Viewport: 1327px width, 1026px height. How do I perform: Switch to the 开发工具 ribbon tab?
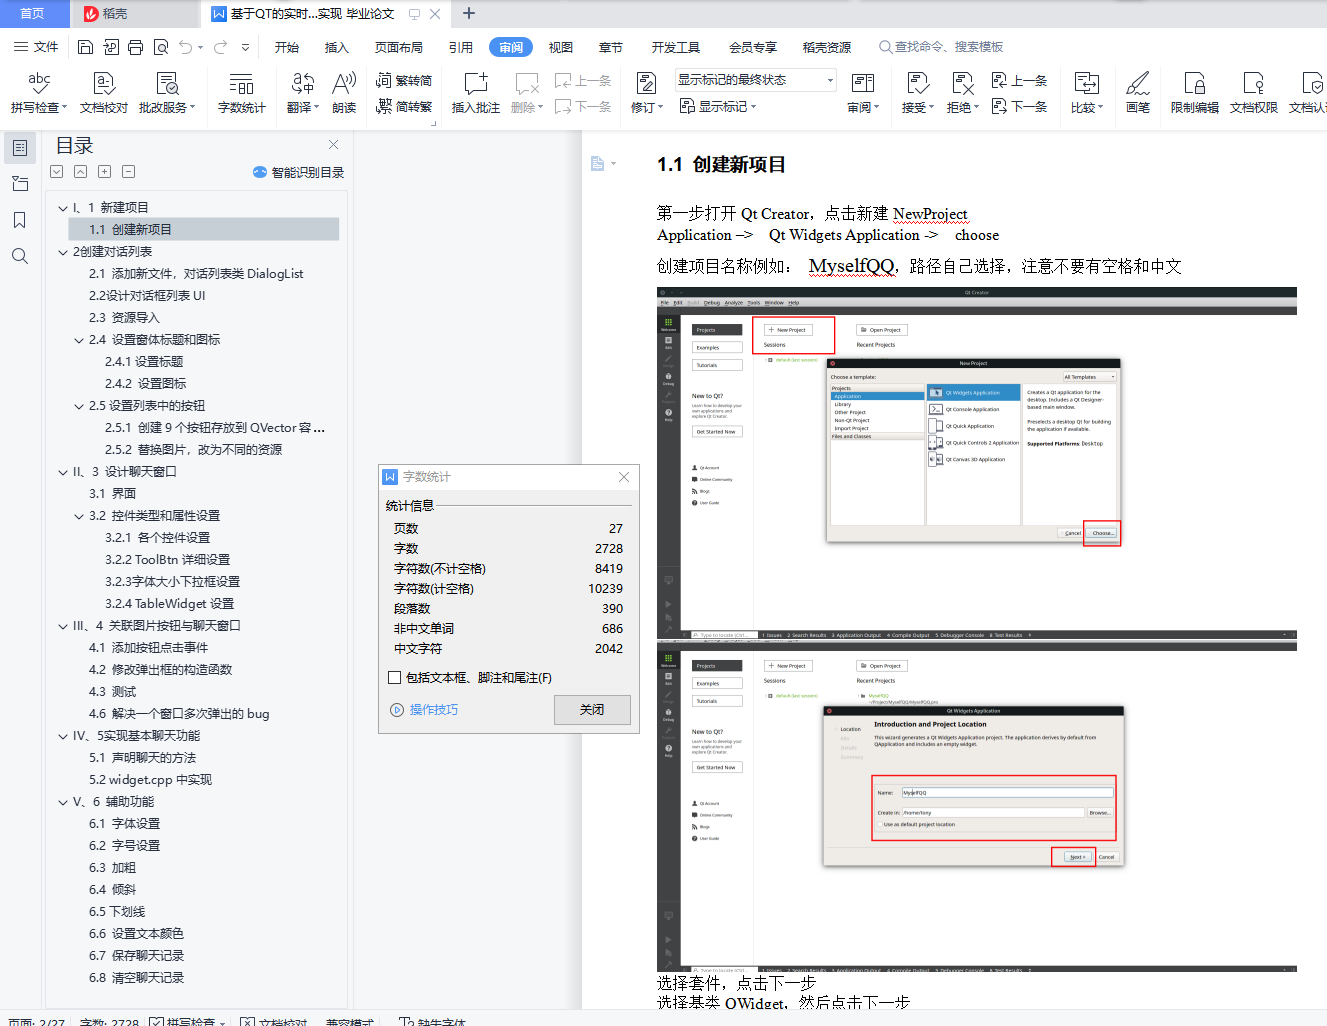676,47
